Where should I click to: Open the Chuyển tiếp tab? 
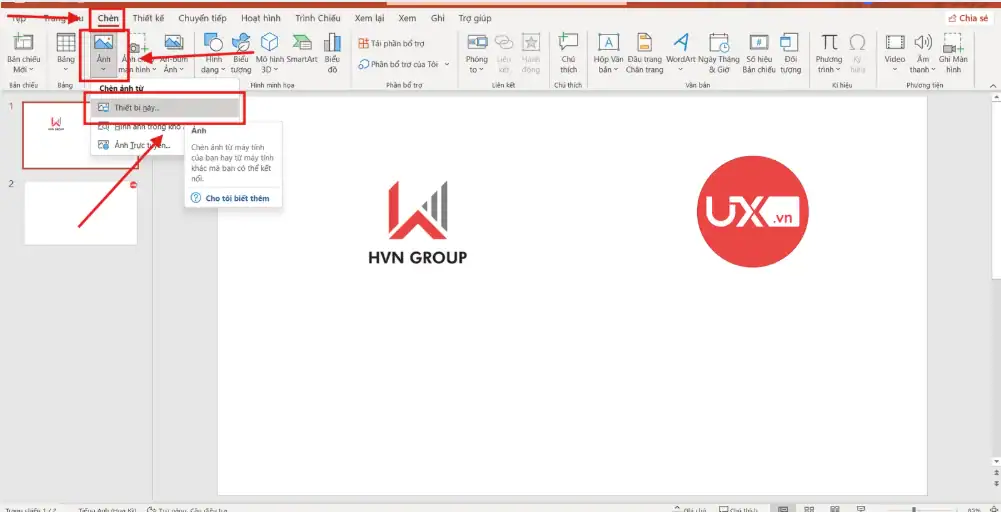[202, 19]
